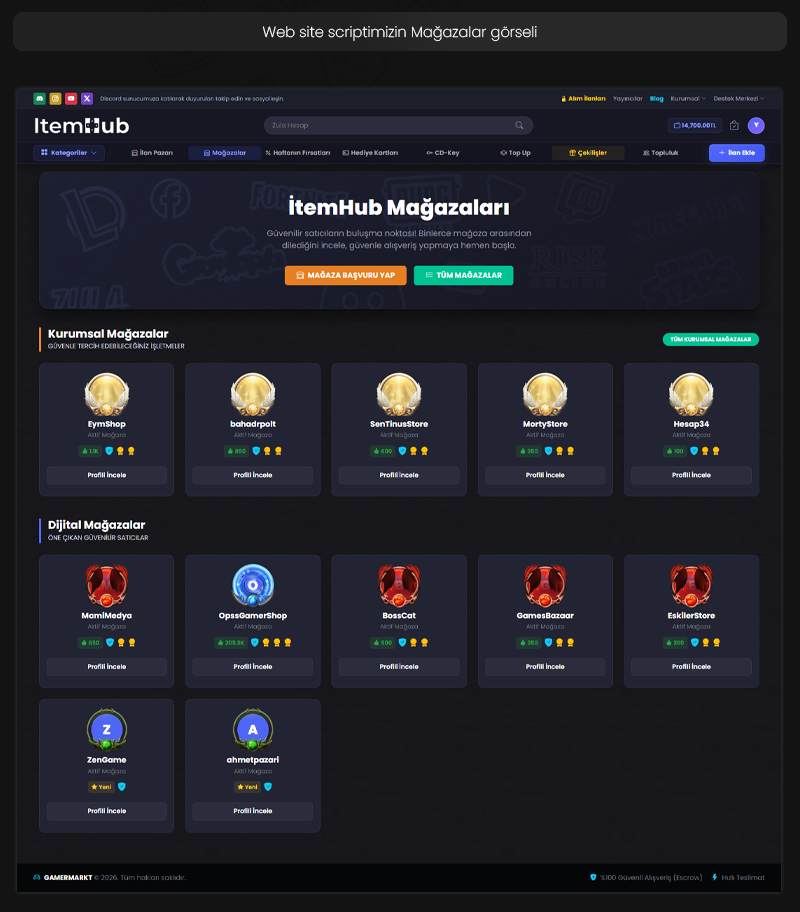
Task: Click Profili İncele for ahmetpazari
Action: coord(253,811)
